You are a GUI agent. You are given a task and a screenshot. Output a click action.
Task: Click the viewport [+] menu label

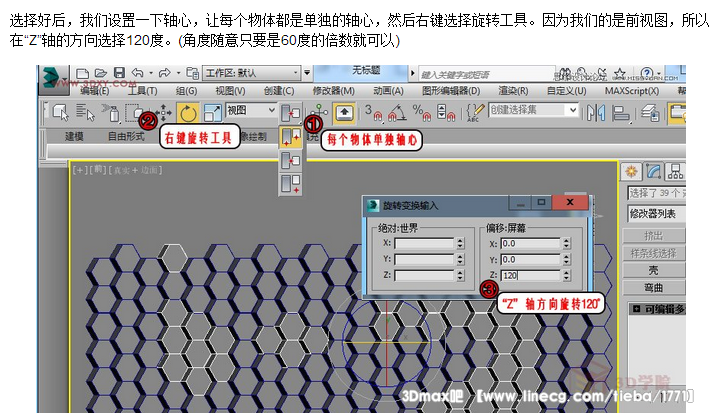tap(79, 170)
